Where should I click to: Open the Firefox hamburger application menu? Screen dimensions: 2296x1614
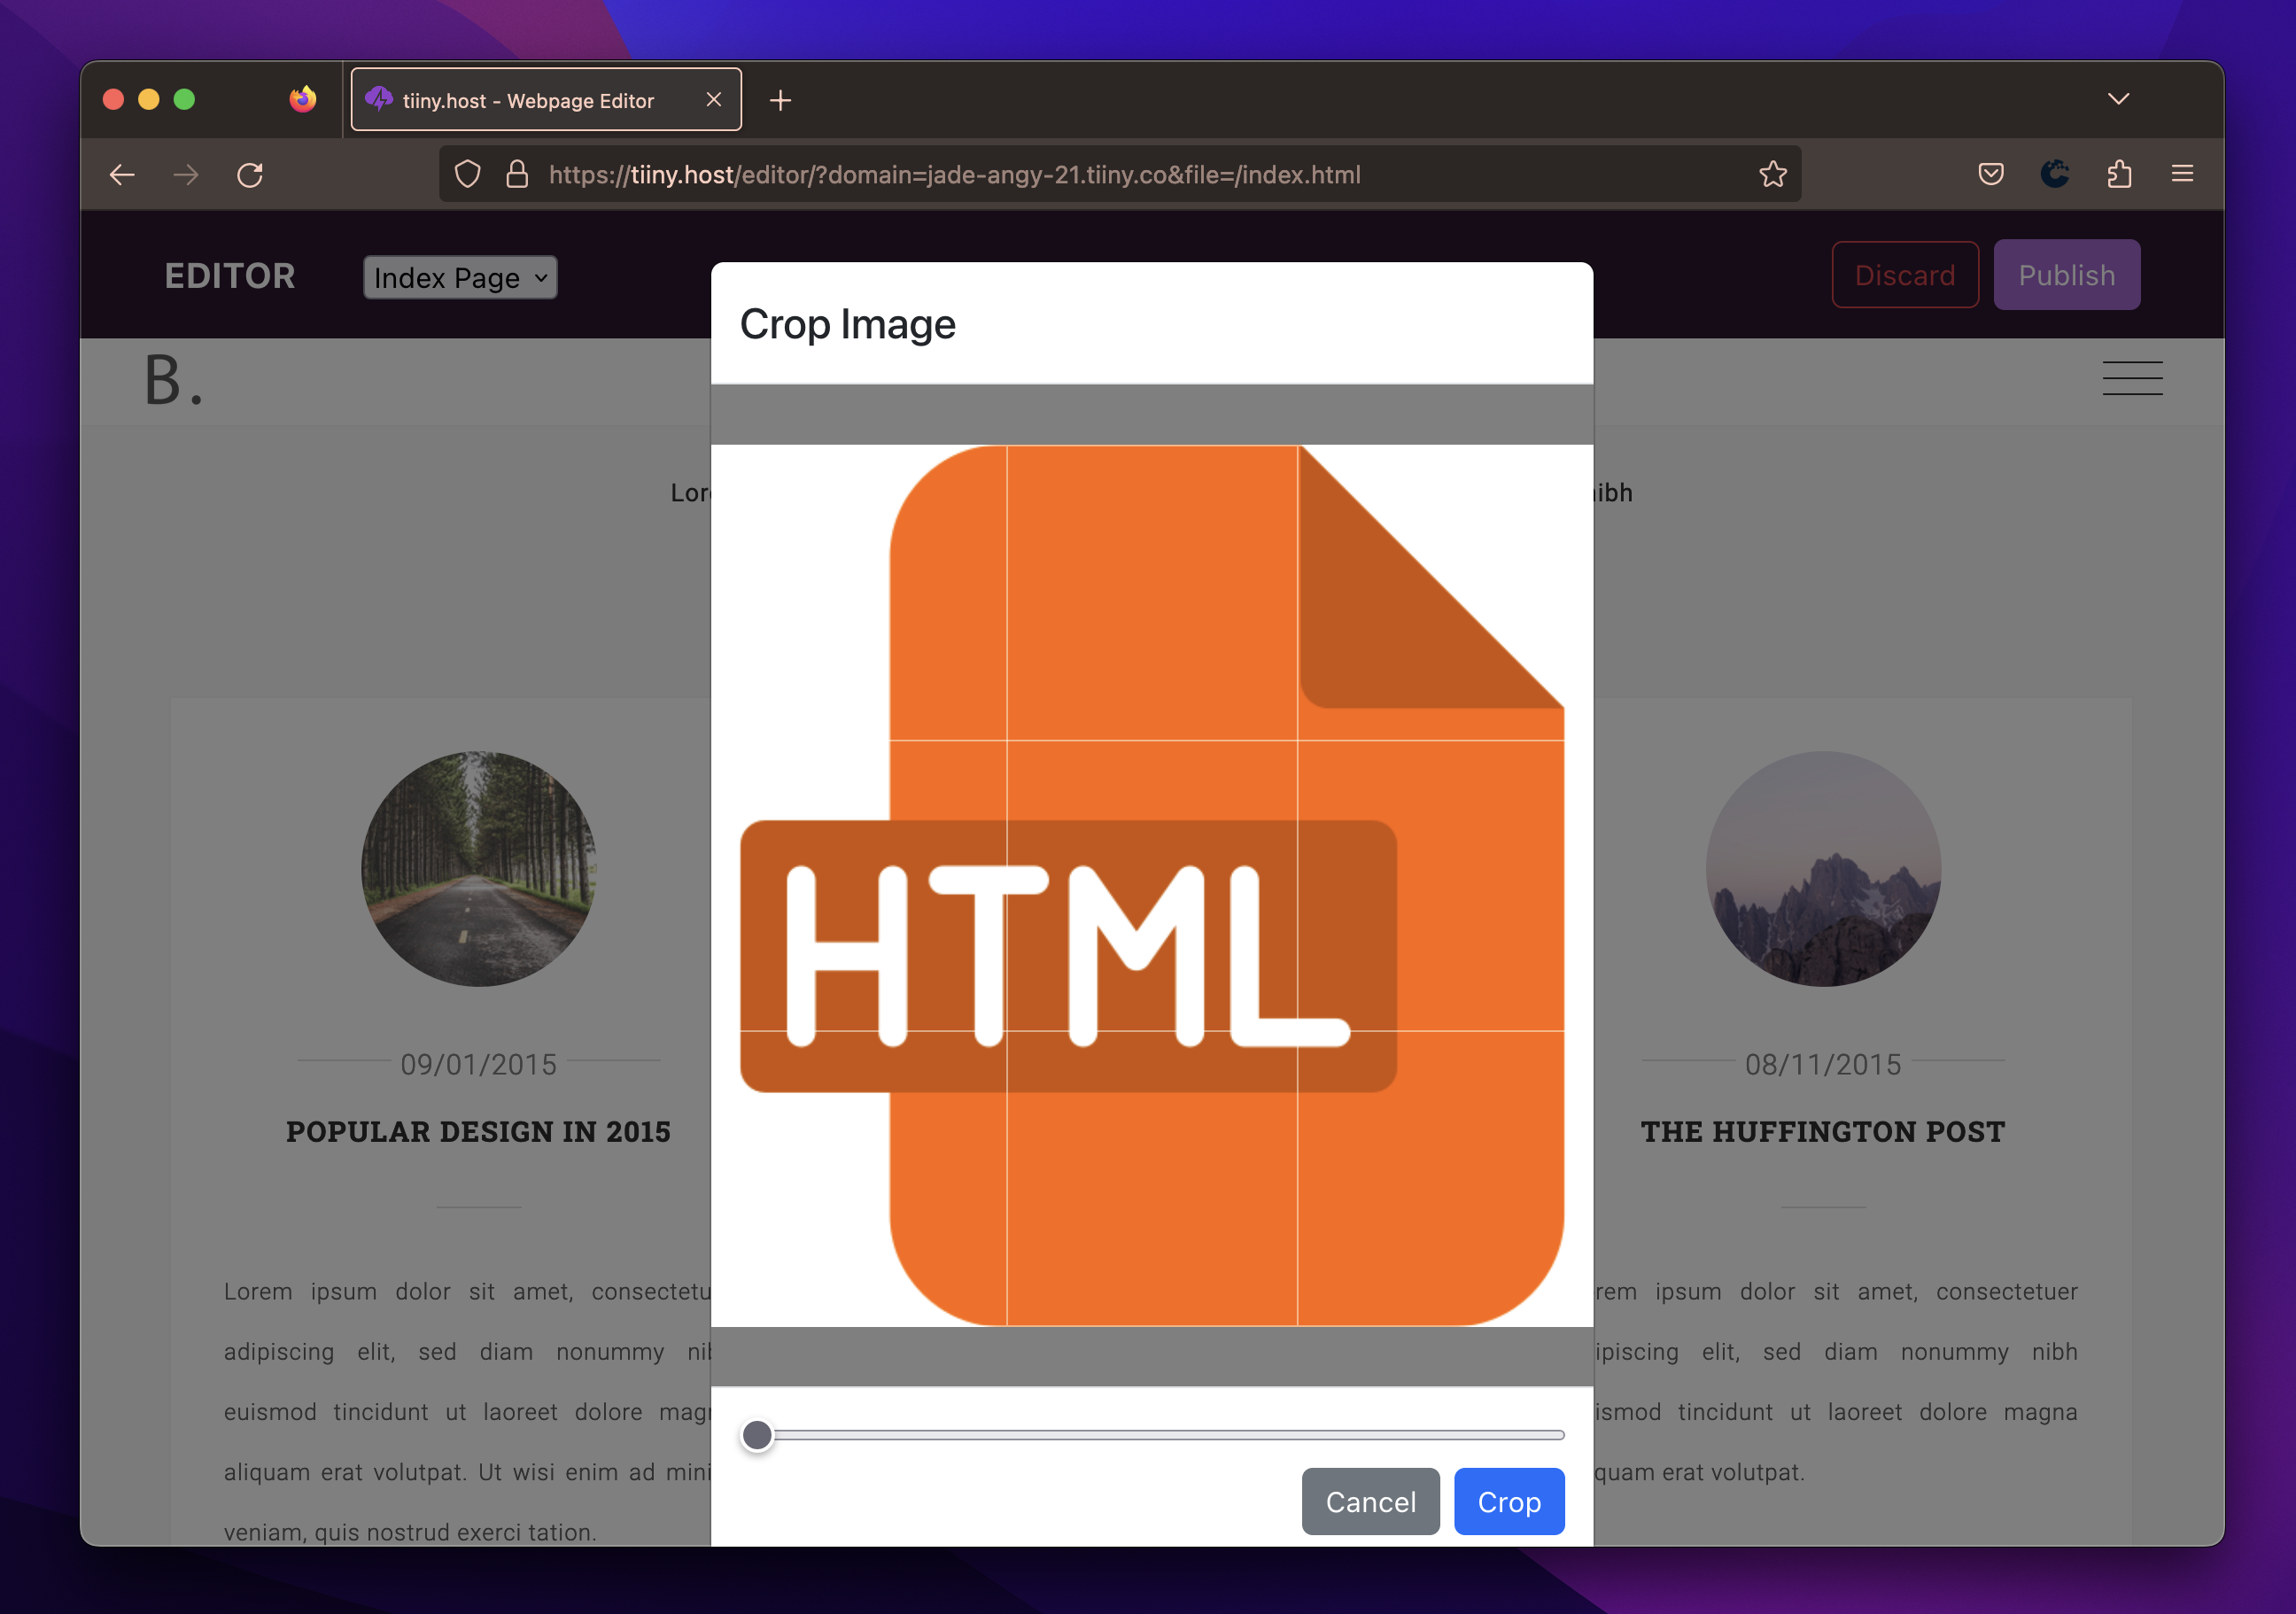[x=2182, y=174]
